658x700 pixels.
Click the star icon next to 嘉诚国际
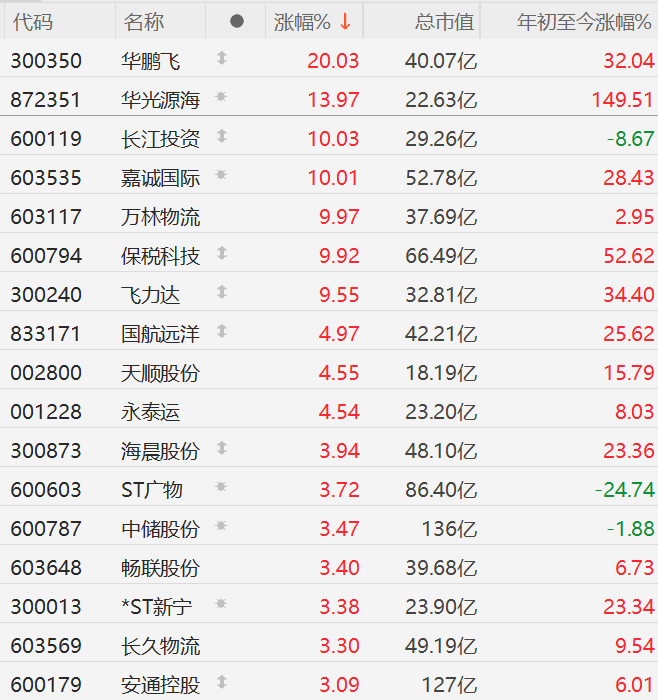pyautogui.click(x=221, y=175)
